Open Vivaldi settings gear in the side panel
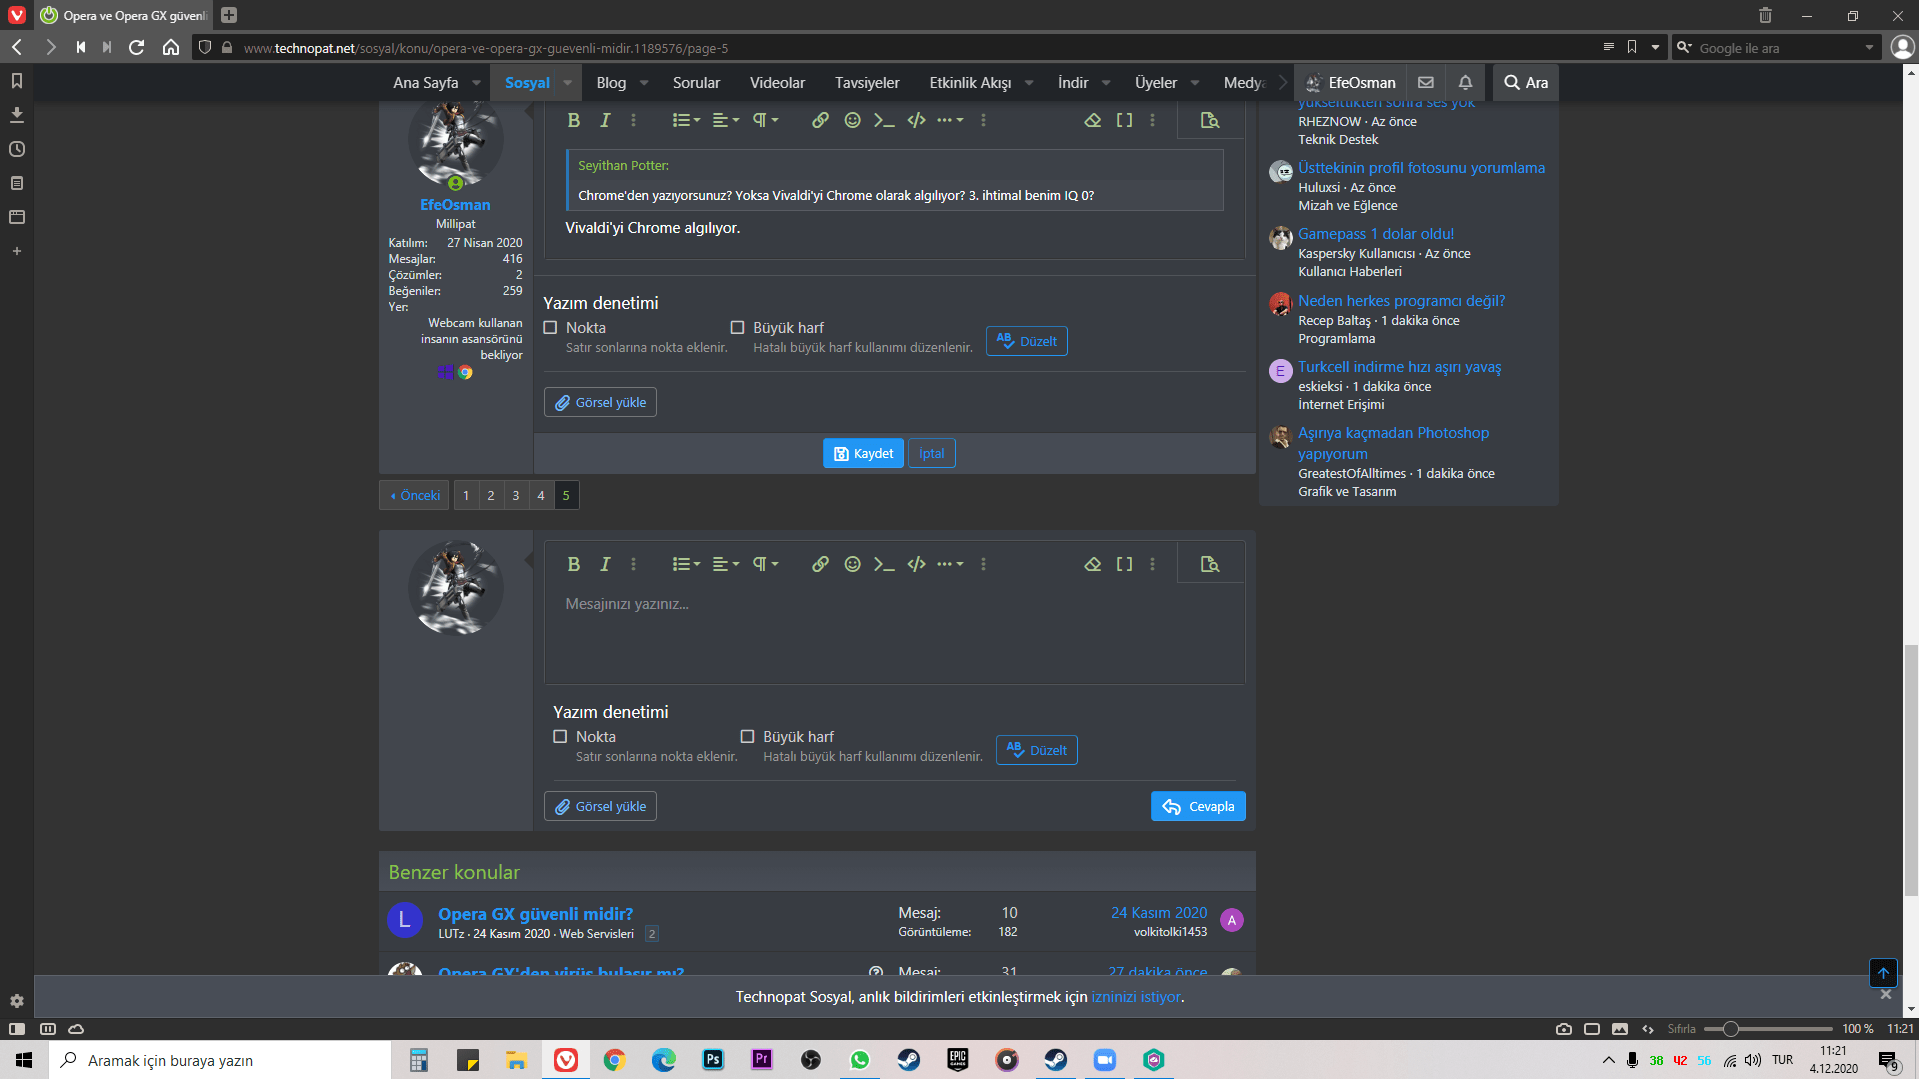 click(x=17, y=1001)
